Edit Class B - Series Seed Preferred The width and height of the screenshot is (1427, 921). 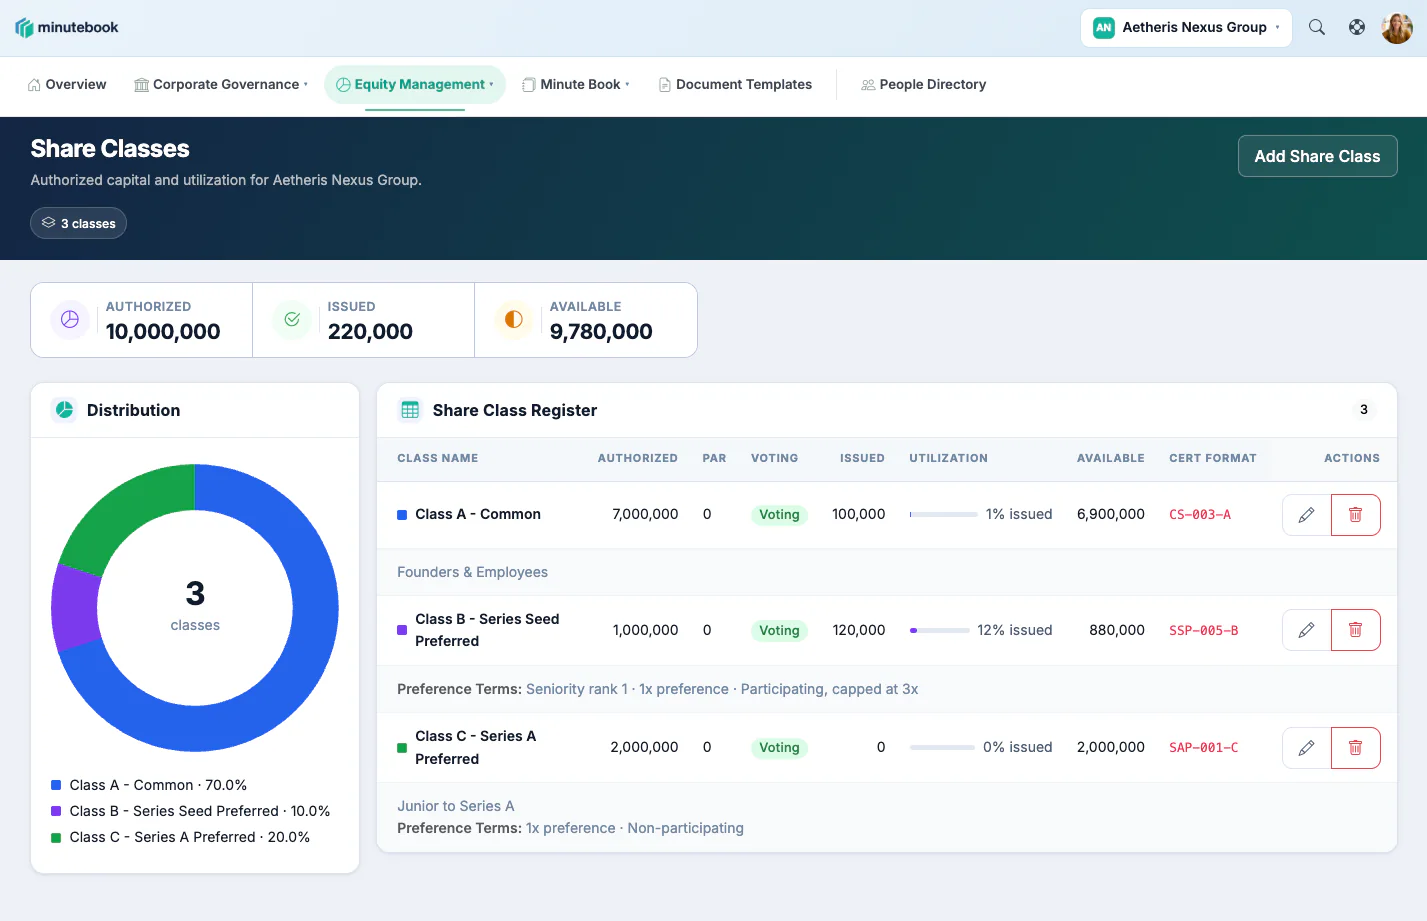[x=1306, y=630]
